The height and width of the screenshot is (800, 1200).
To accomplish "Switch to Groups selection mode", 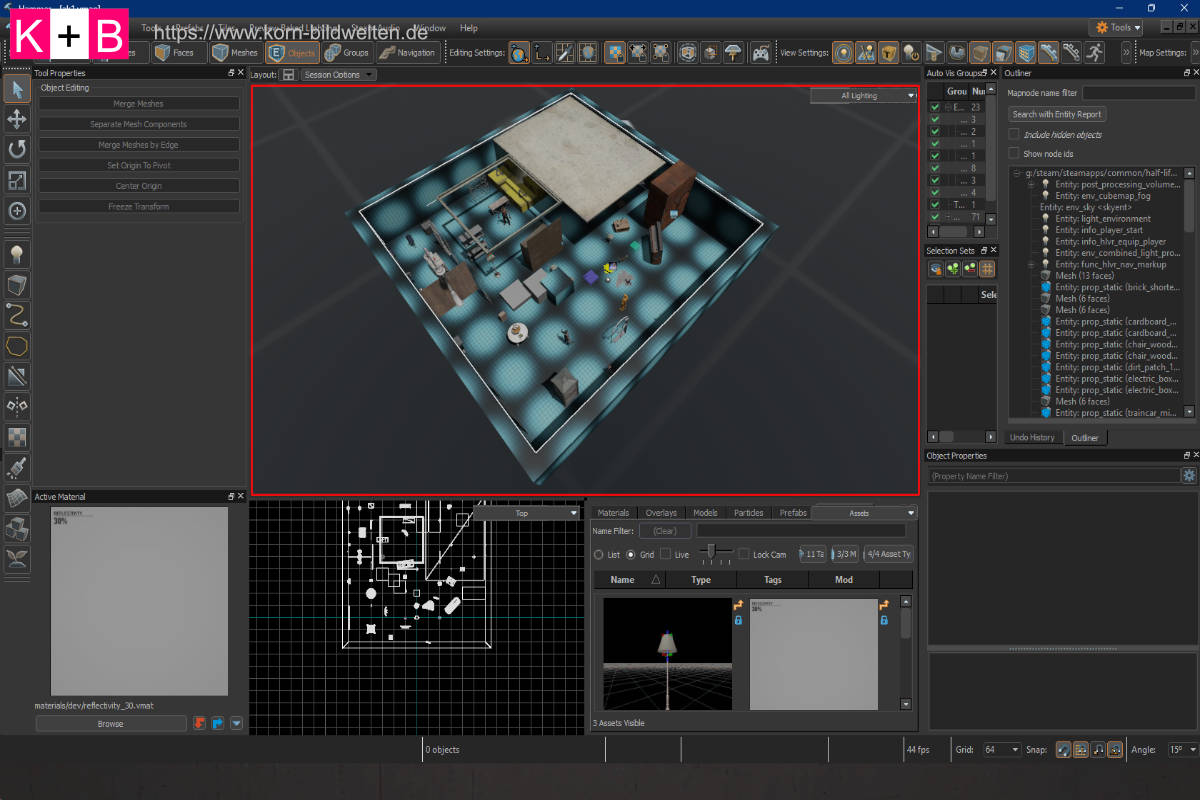I will pos(347,52).
